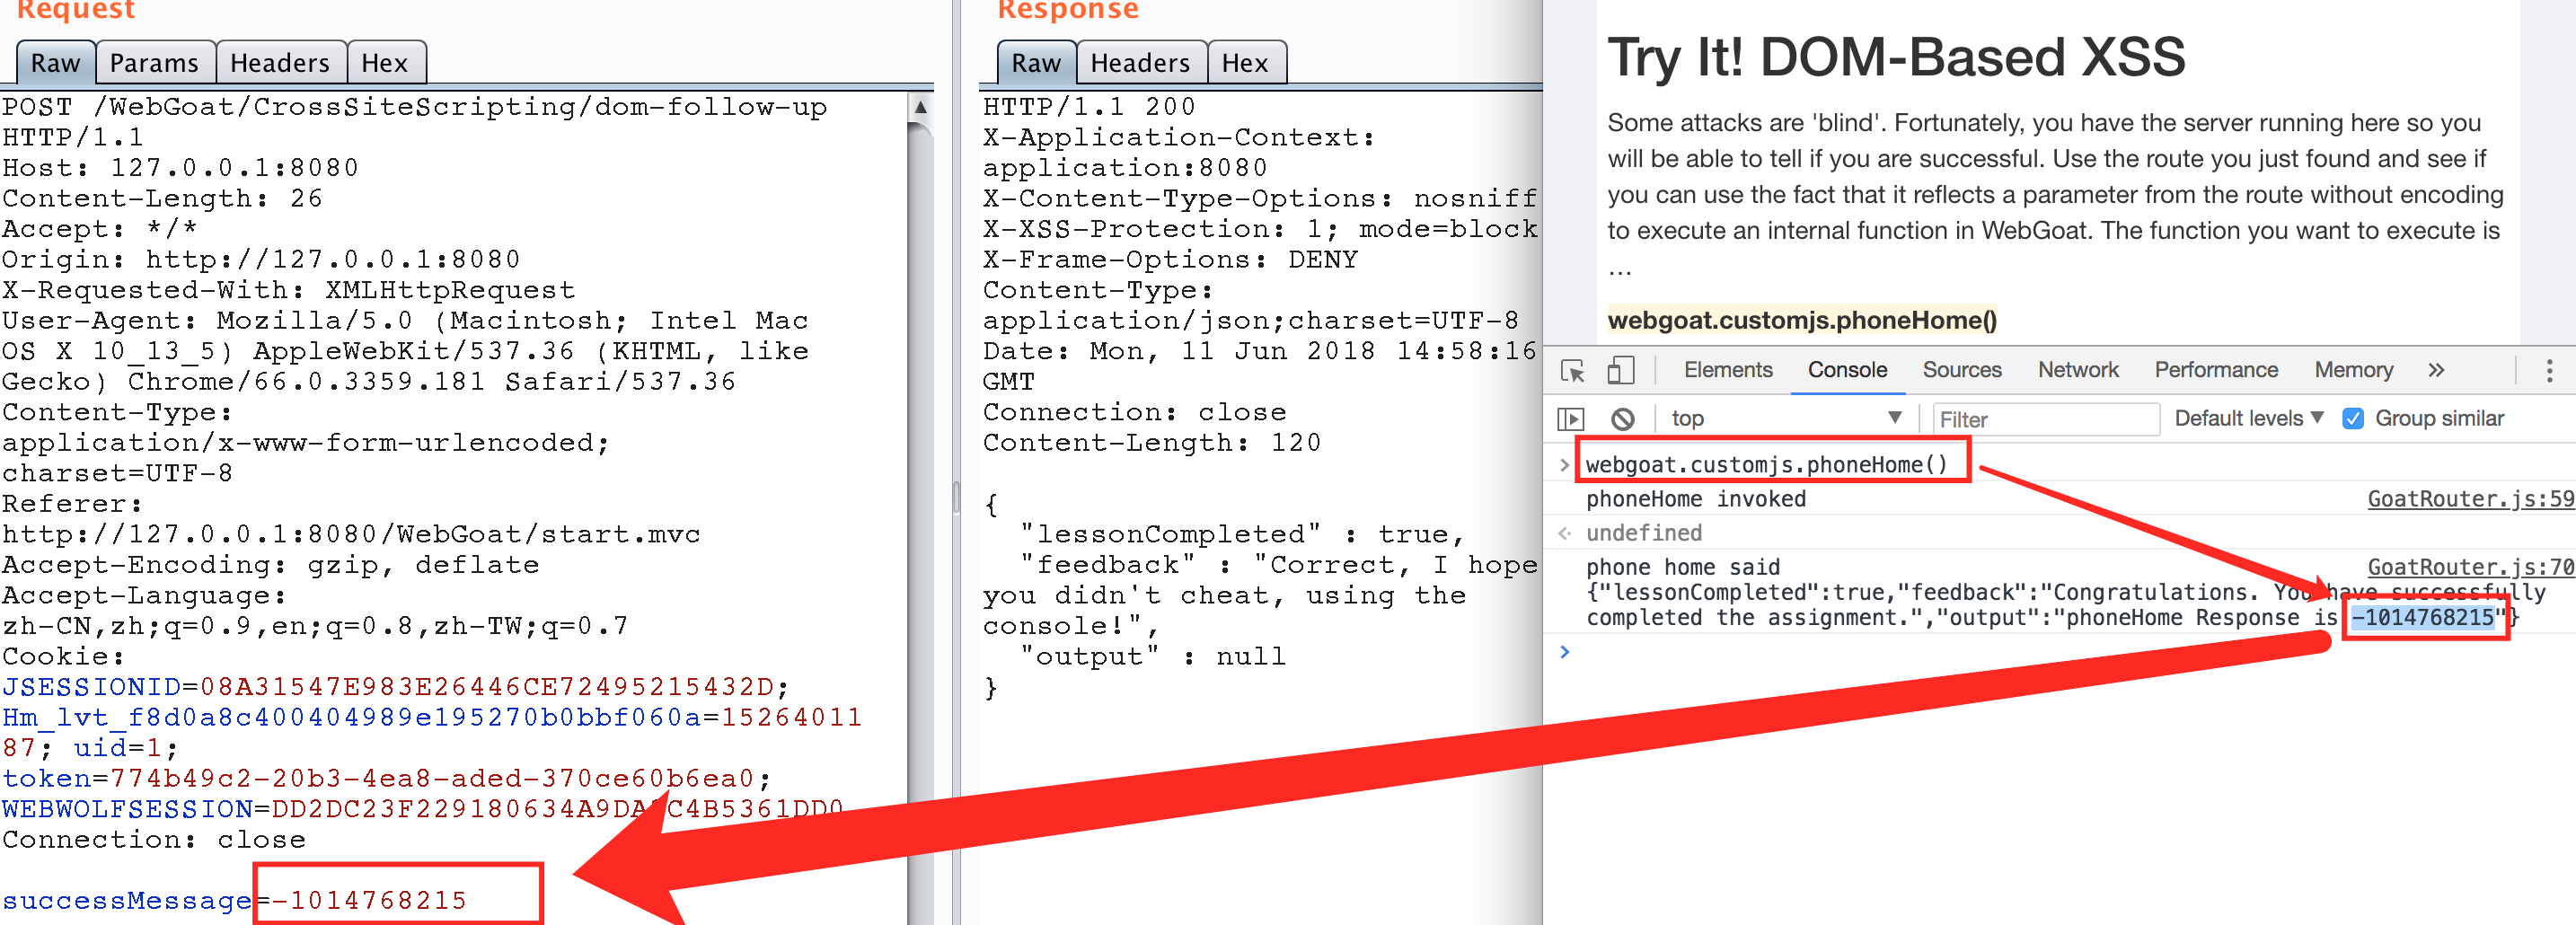Click the Referer URL start.mvc line
The image size is (2576, 925).
(351, 534)
